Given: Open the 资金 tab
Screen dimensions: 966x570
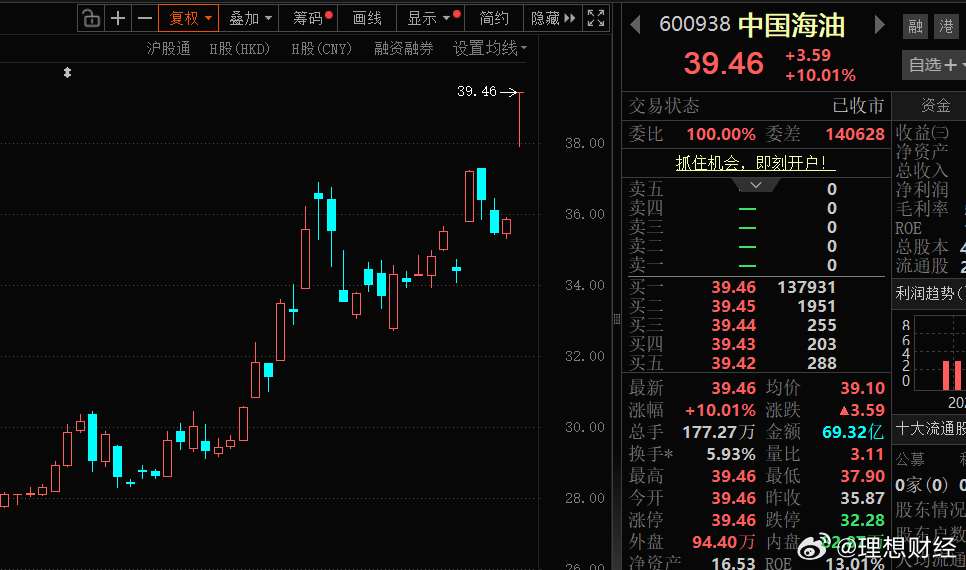Looking at the screenshot, I should pos(935,105).
